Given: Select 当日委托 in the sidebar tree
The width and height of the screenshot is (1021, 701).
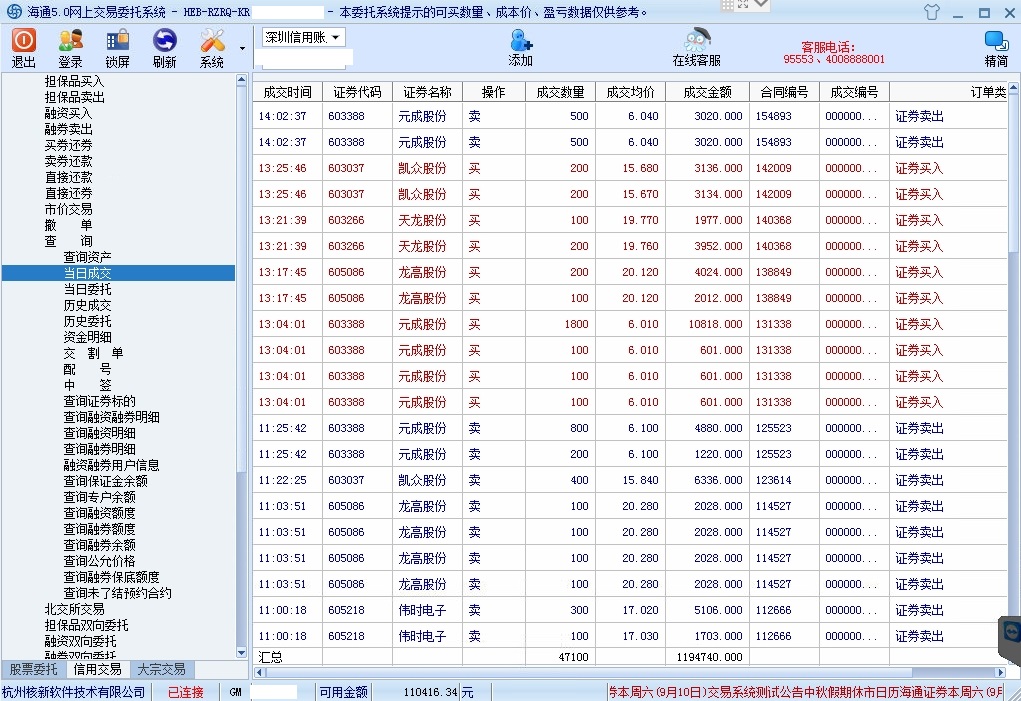Looking at the screenshot, I should point(87,289).
